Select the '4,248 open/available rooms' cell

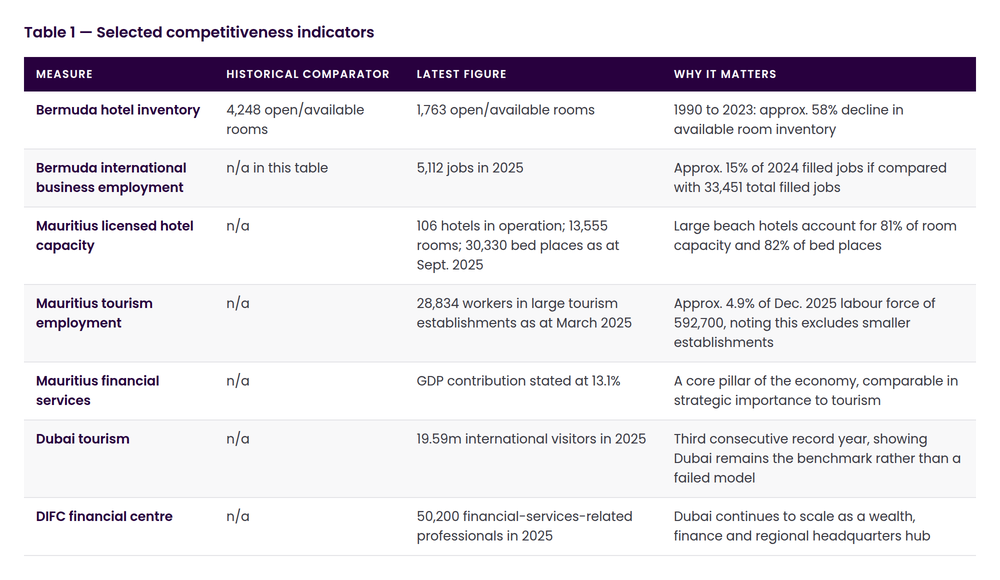pos(295,119)
